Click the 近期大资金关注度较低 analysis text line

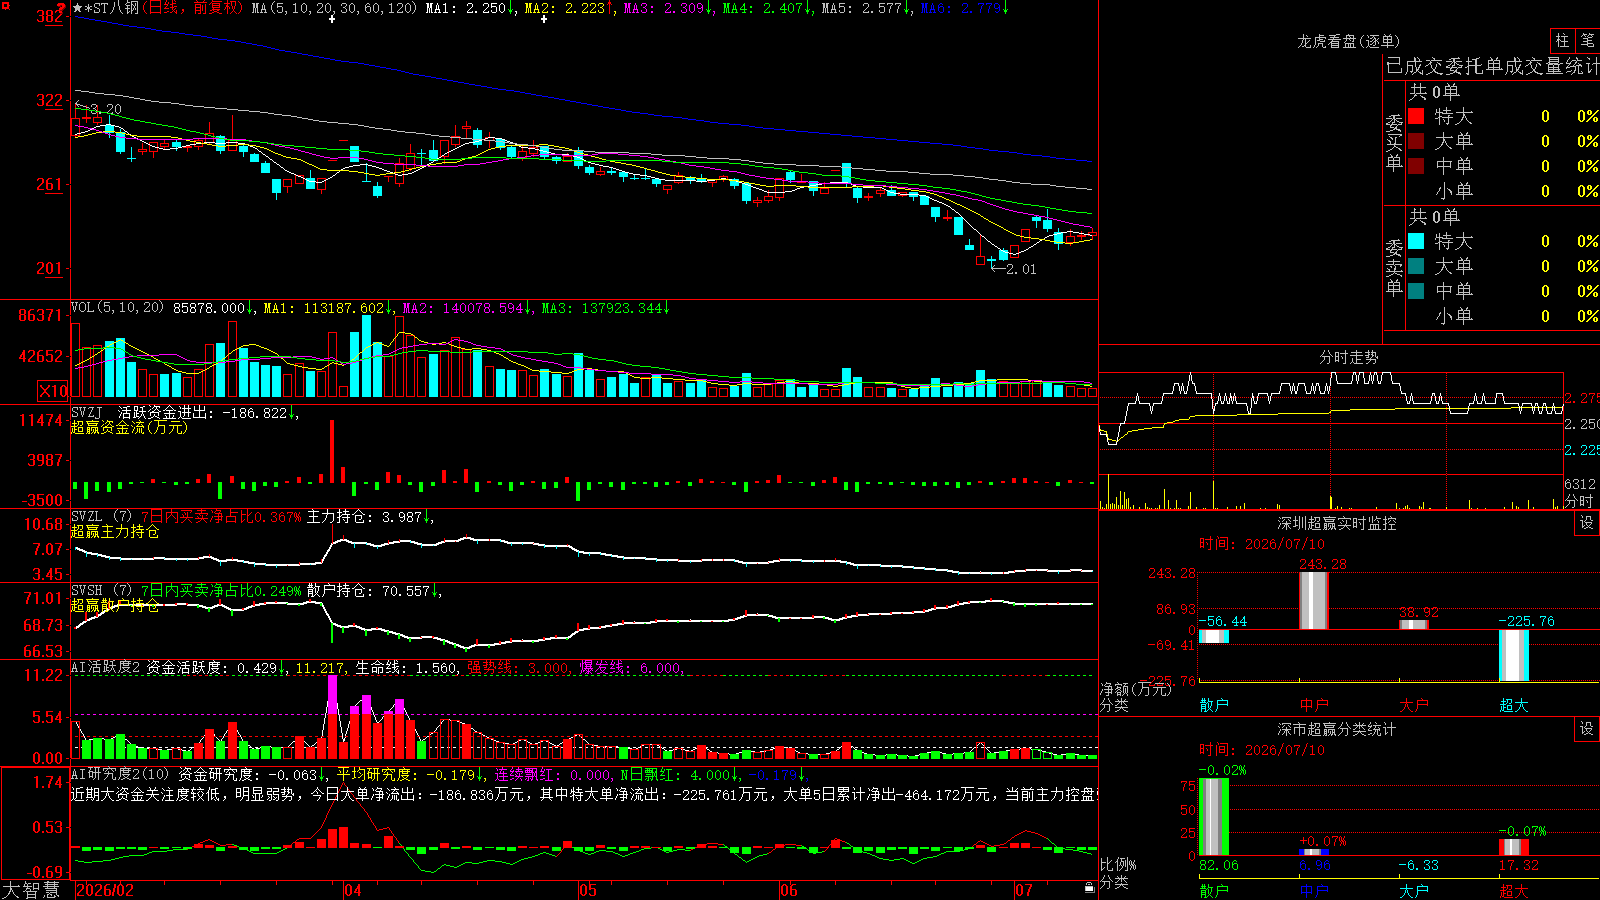tap(583, 794)
